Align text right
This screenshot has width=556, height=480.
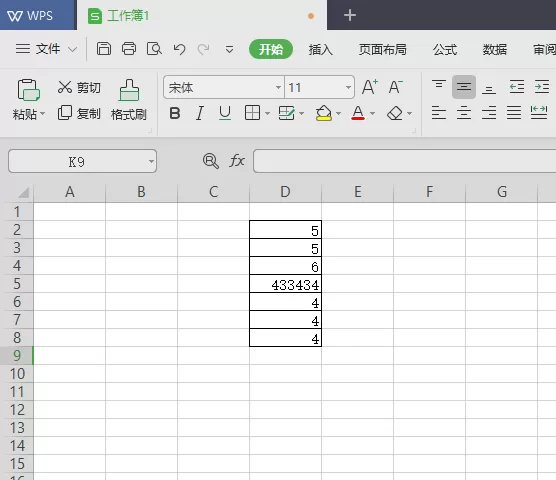[x=489, y=113]
